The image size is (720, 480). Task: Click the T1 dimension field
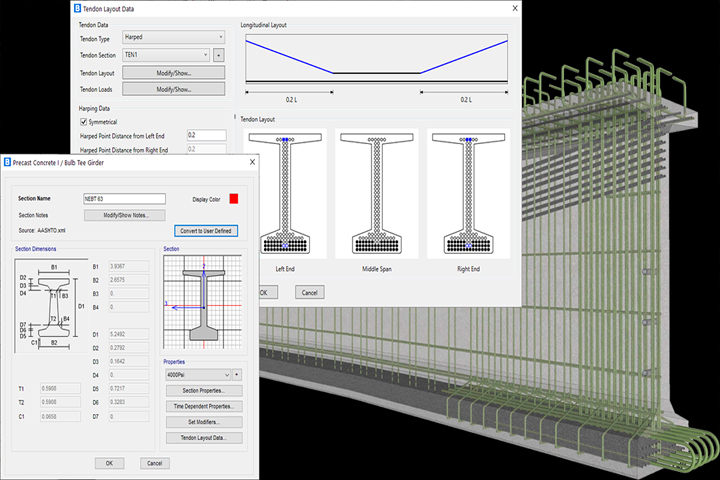point(61,389)
